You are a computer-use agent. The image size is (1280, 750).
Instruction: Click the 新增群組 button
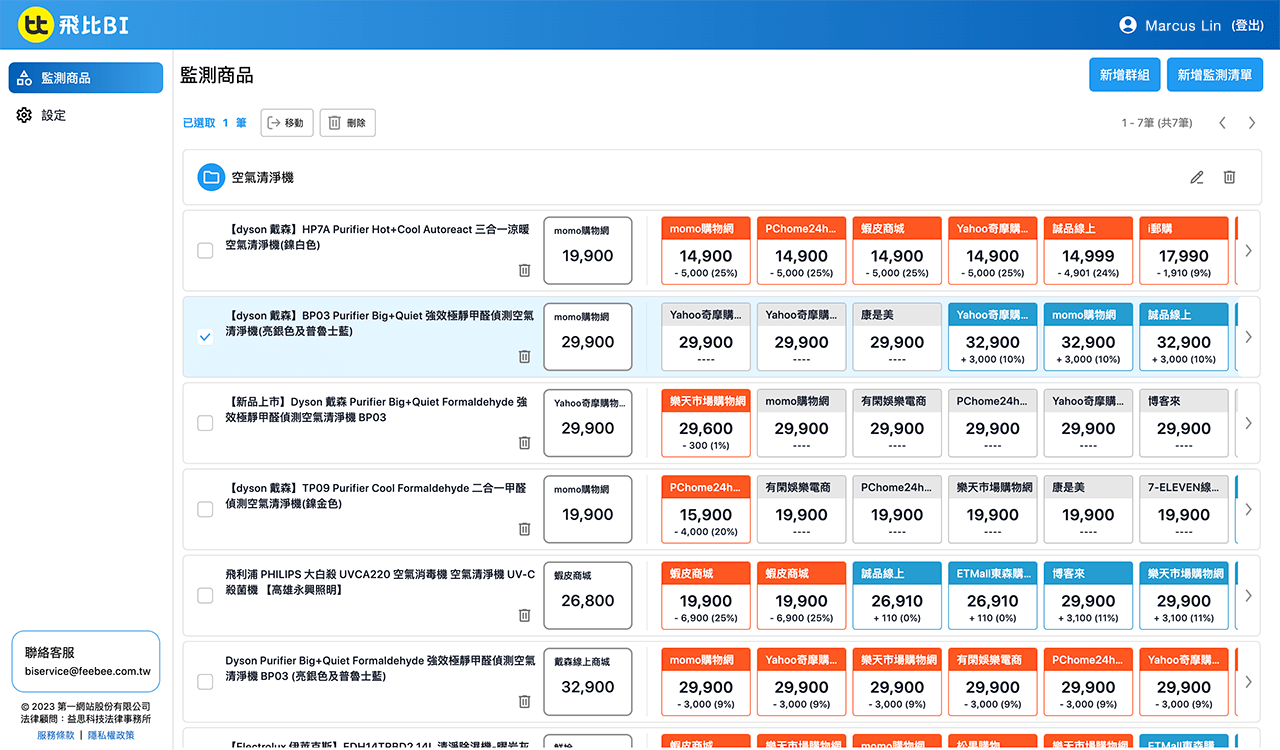tap(1124, 75)
